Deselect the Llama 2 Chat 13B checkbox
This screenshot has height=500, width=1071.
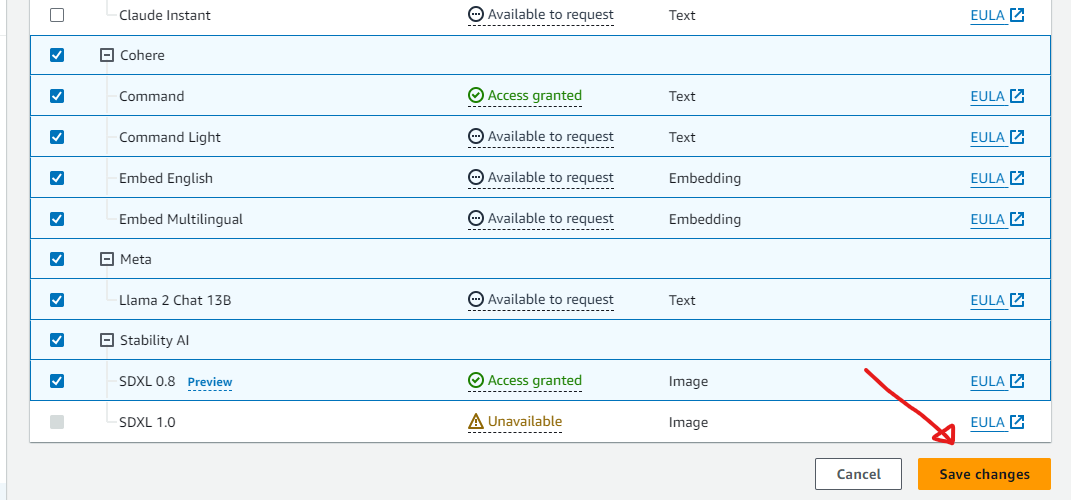tap(57, 300)
